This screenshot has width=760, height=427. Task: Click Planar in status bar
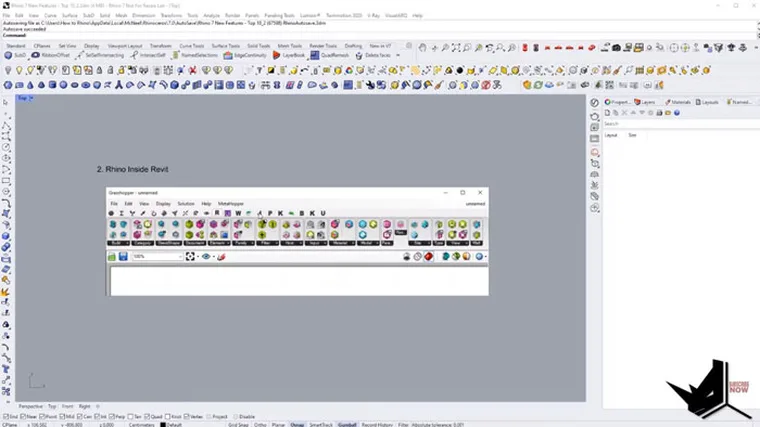tap(278, 425)
